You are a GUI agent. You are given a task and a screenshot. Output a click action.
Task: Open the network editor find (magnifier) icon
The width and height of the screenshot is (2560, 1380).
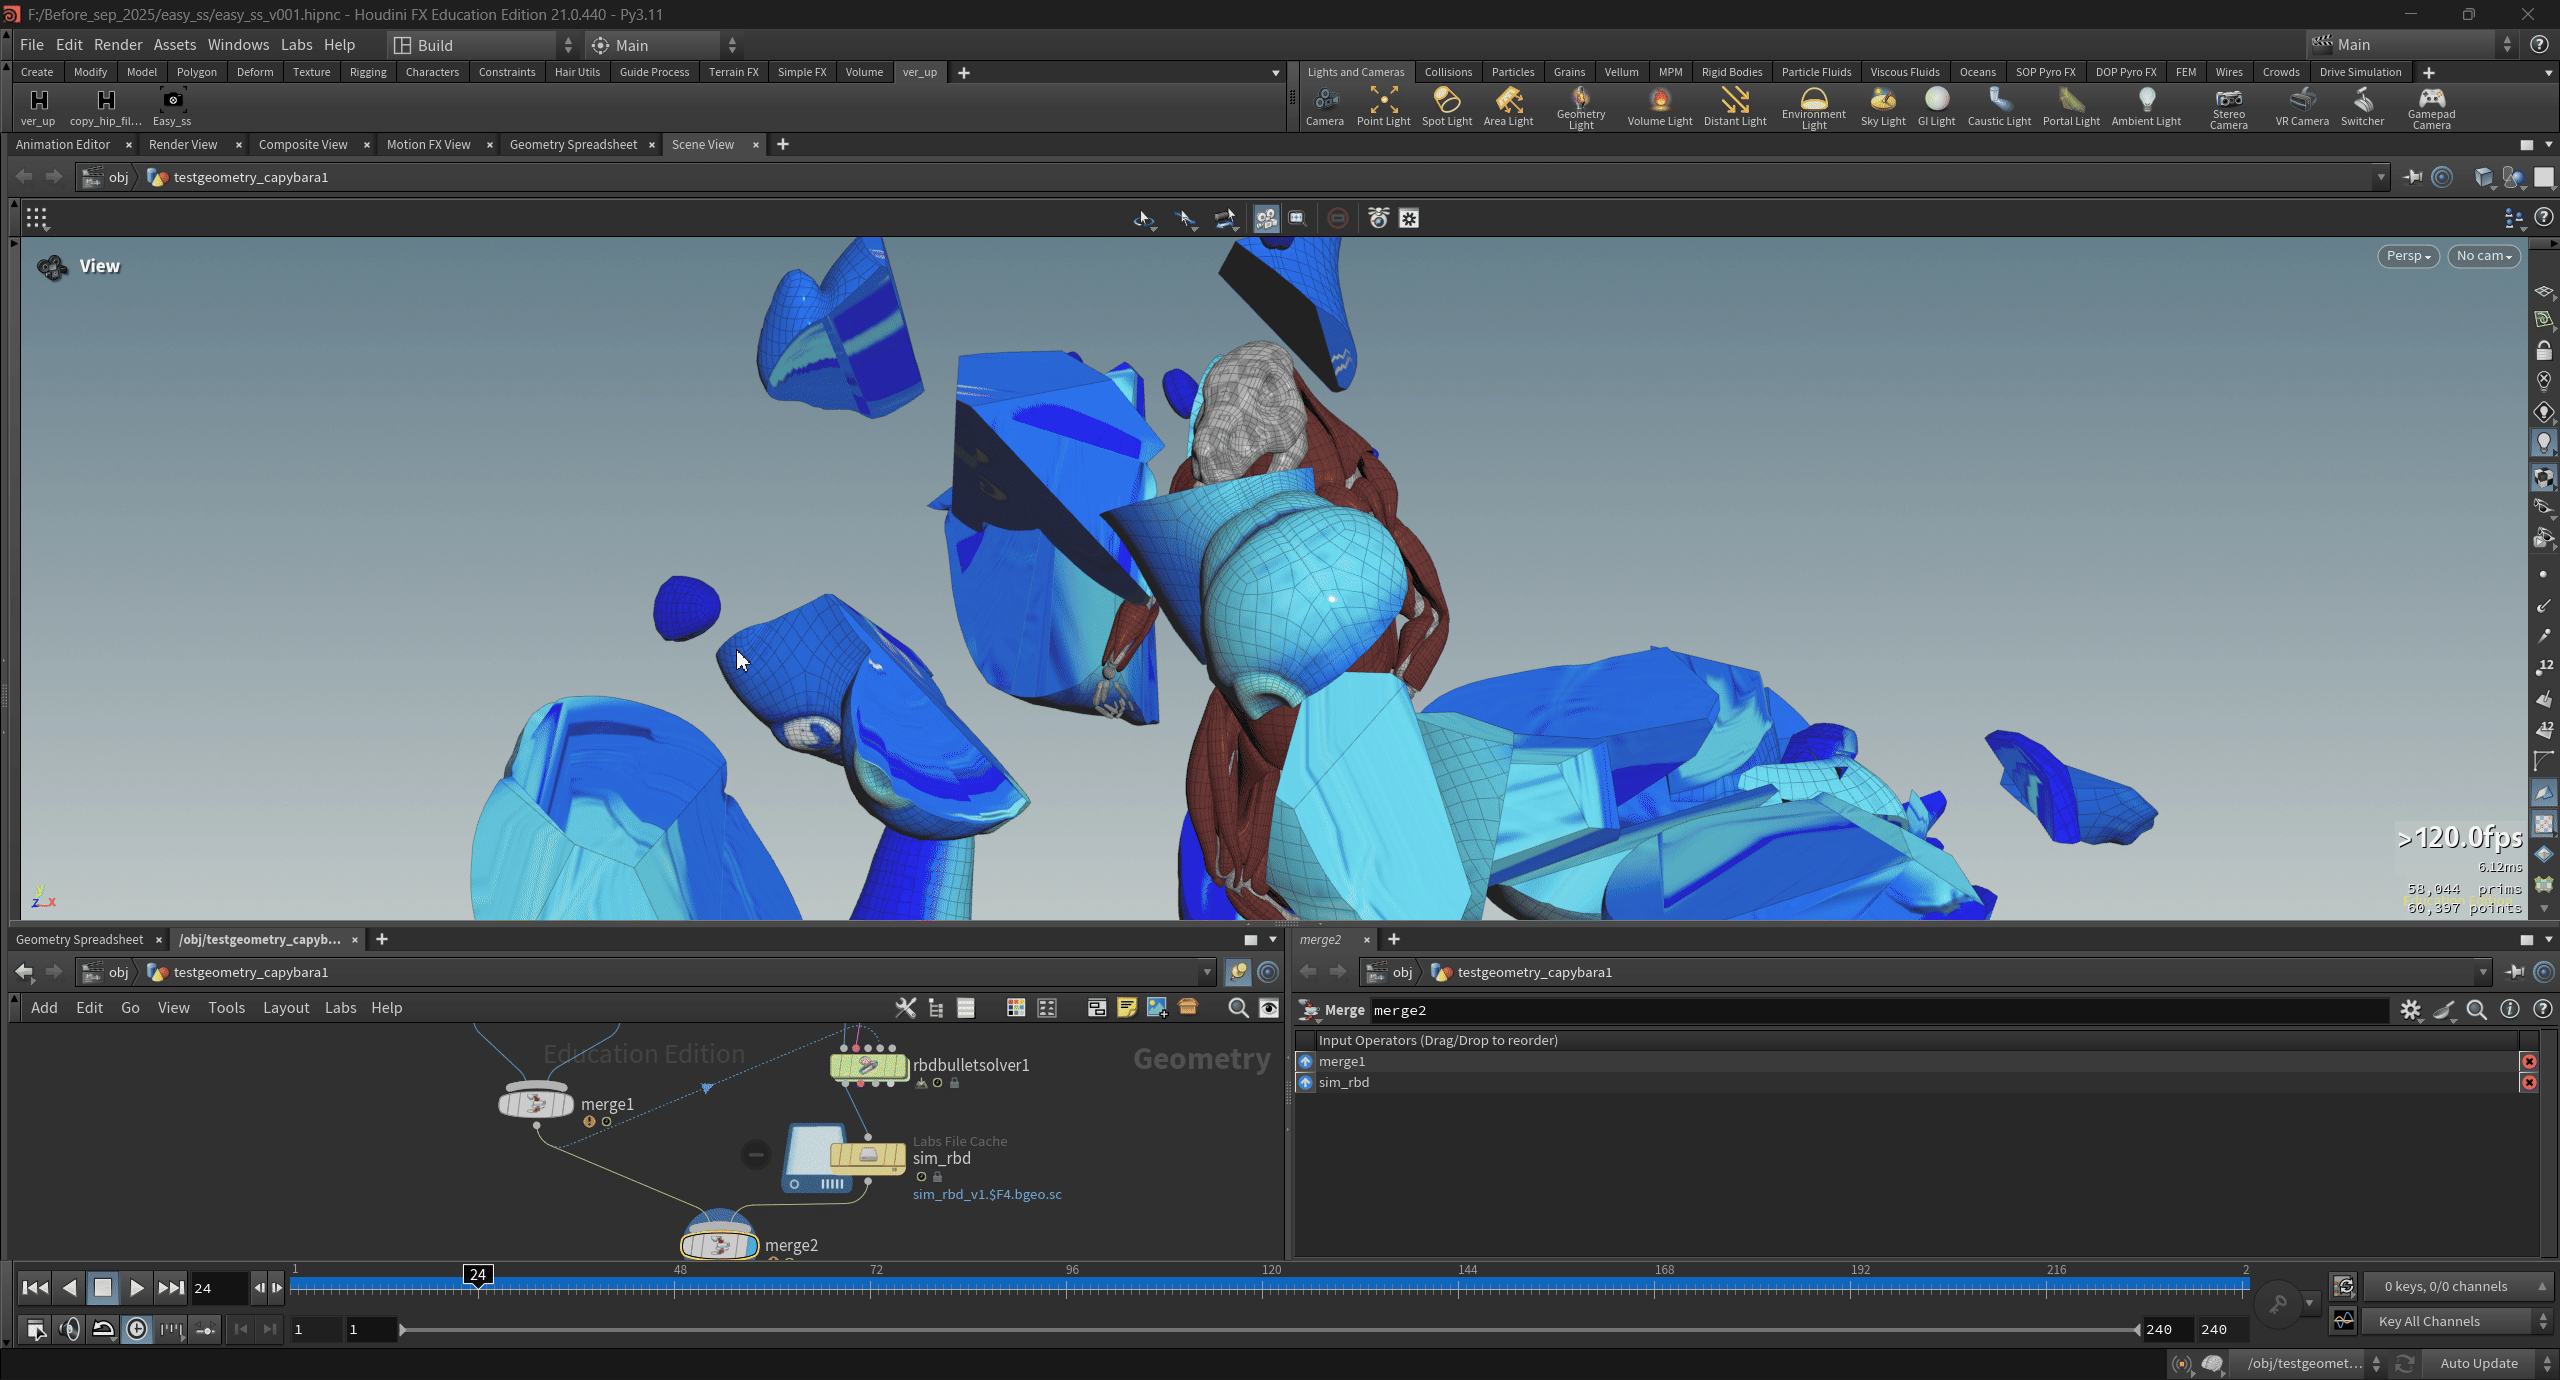pos(1238,1008)
